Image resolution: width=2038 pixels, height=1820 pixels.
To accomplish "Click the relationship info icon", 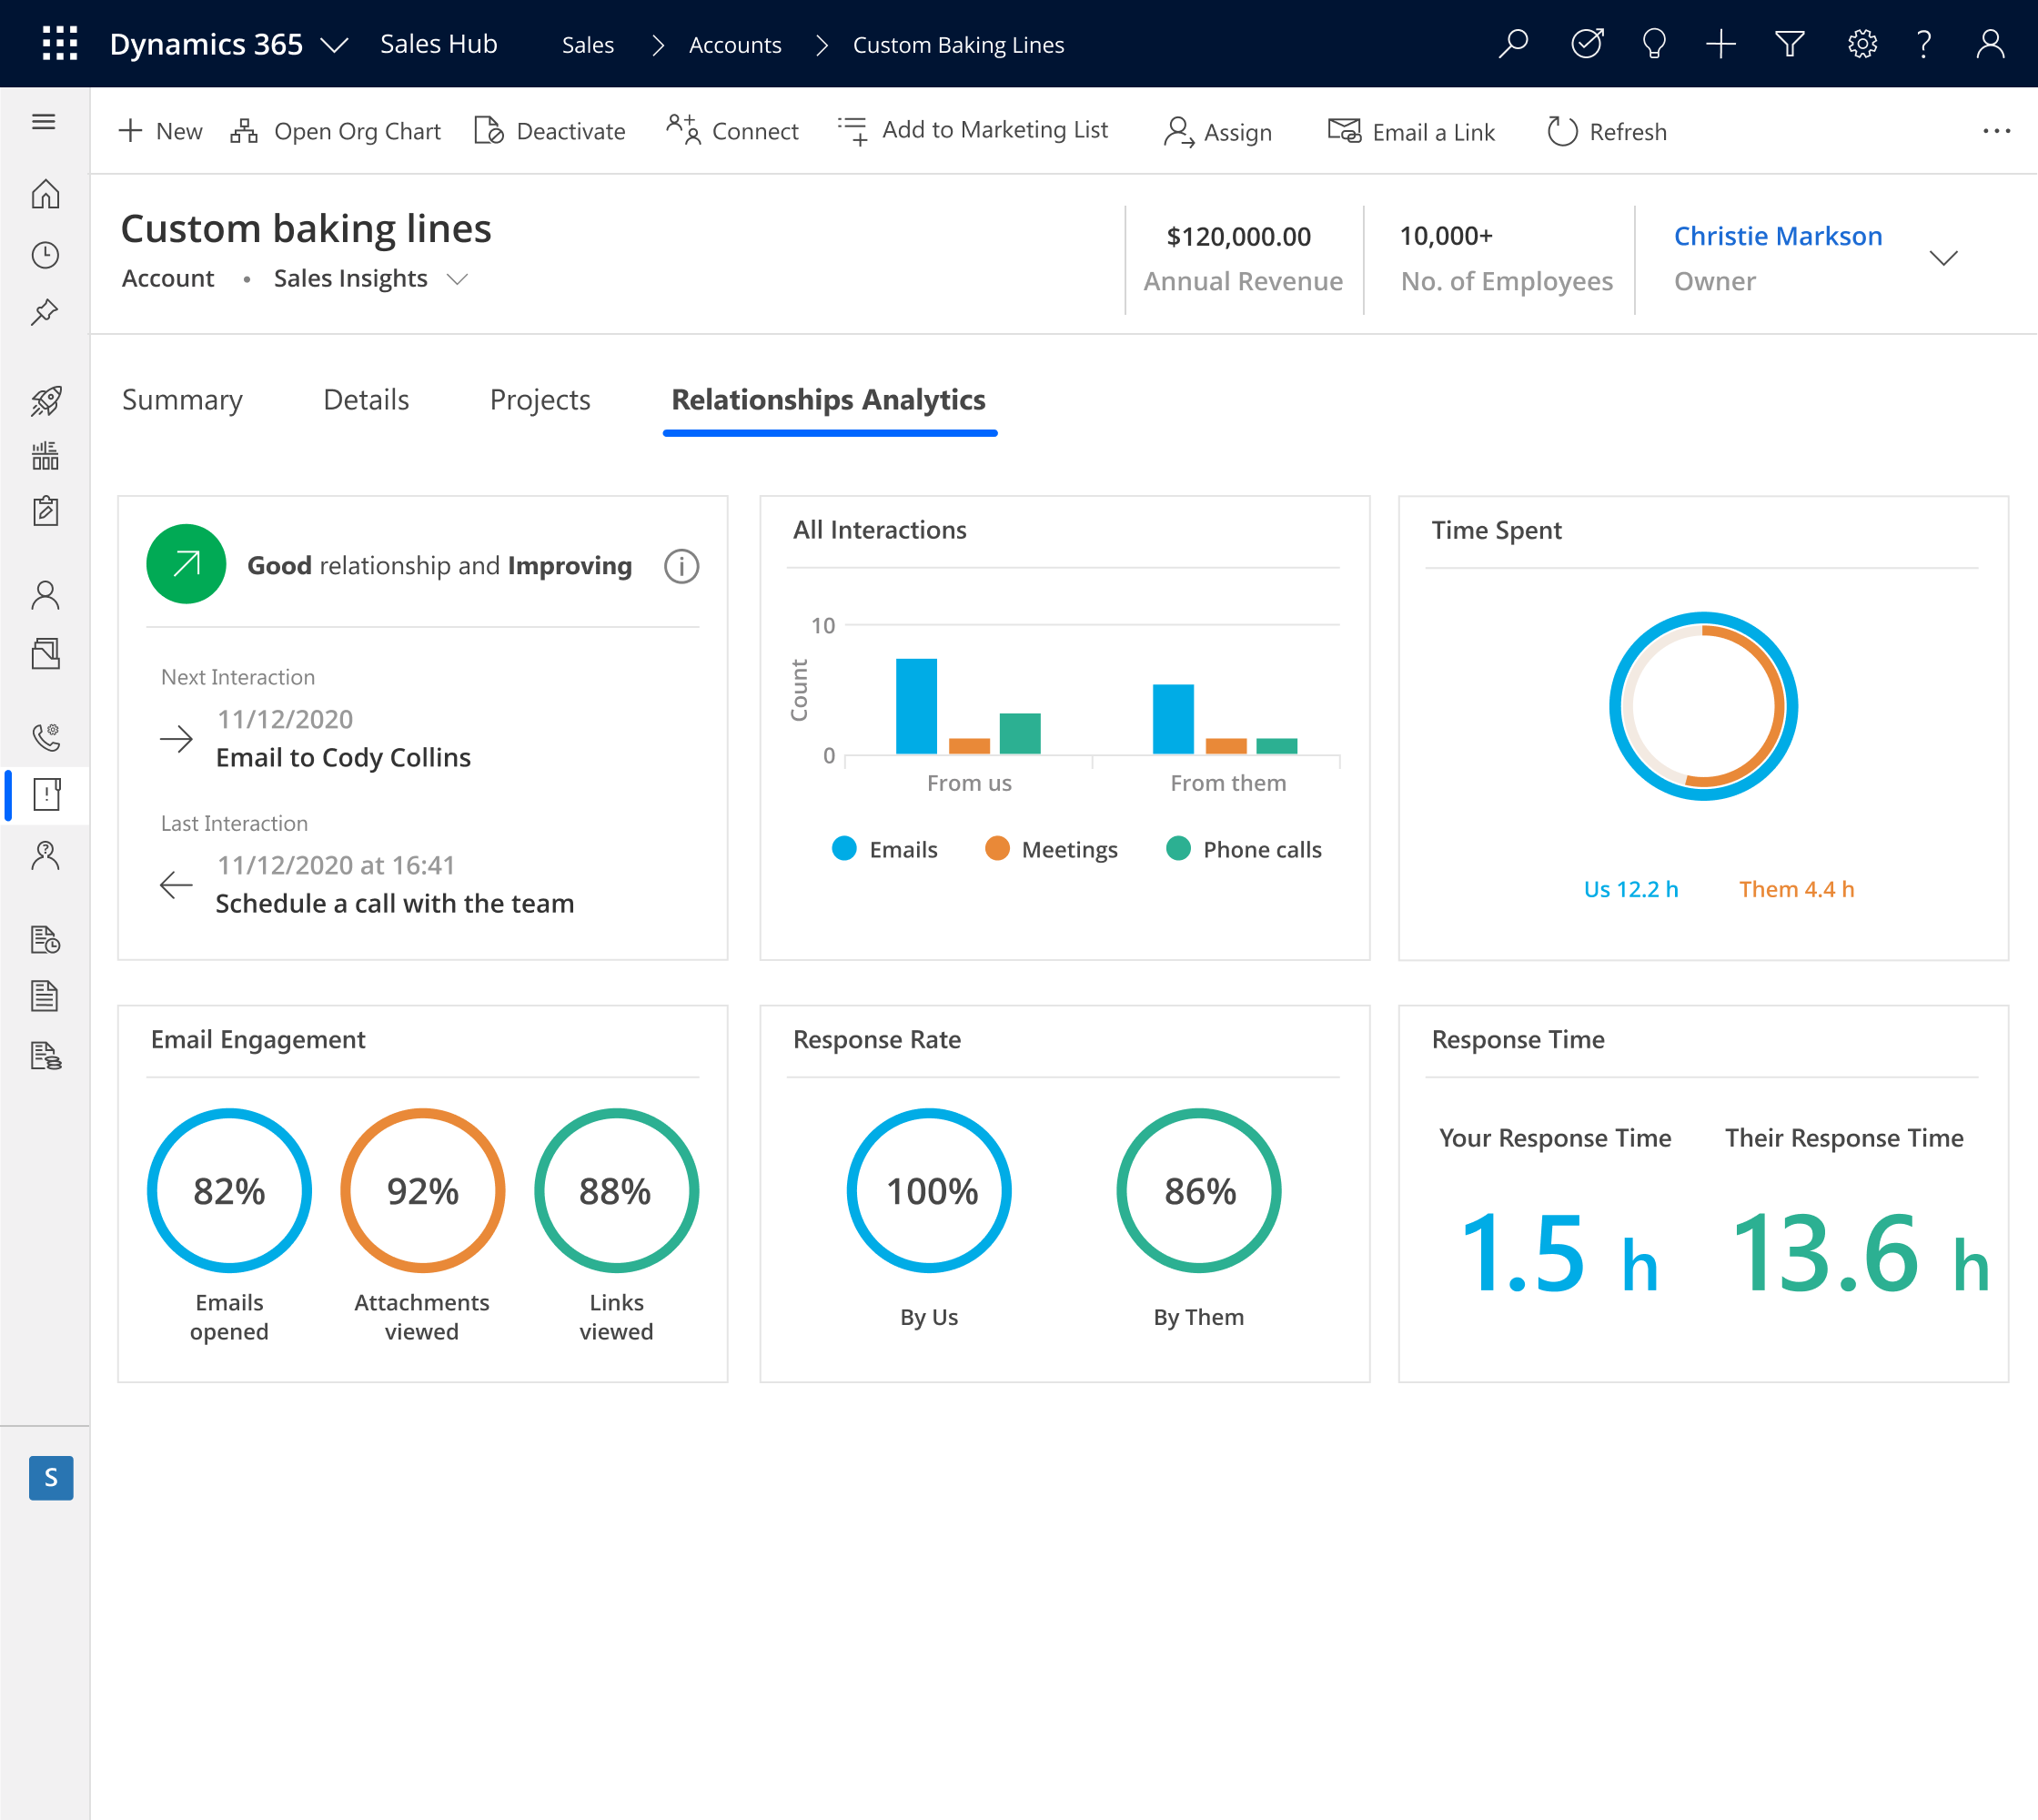I will click(682, 566).
